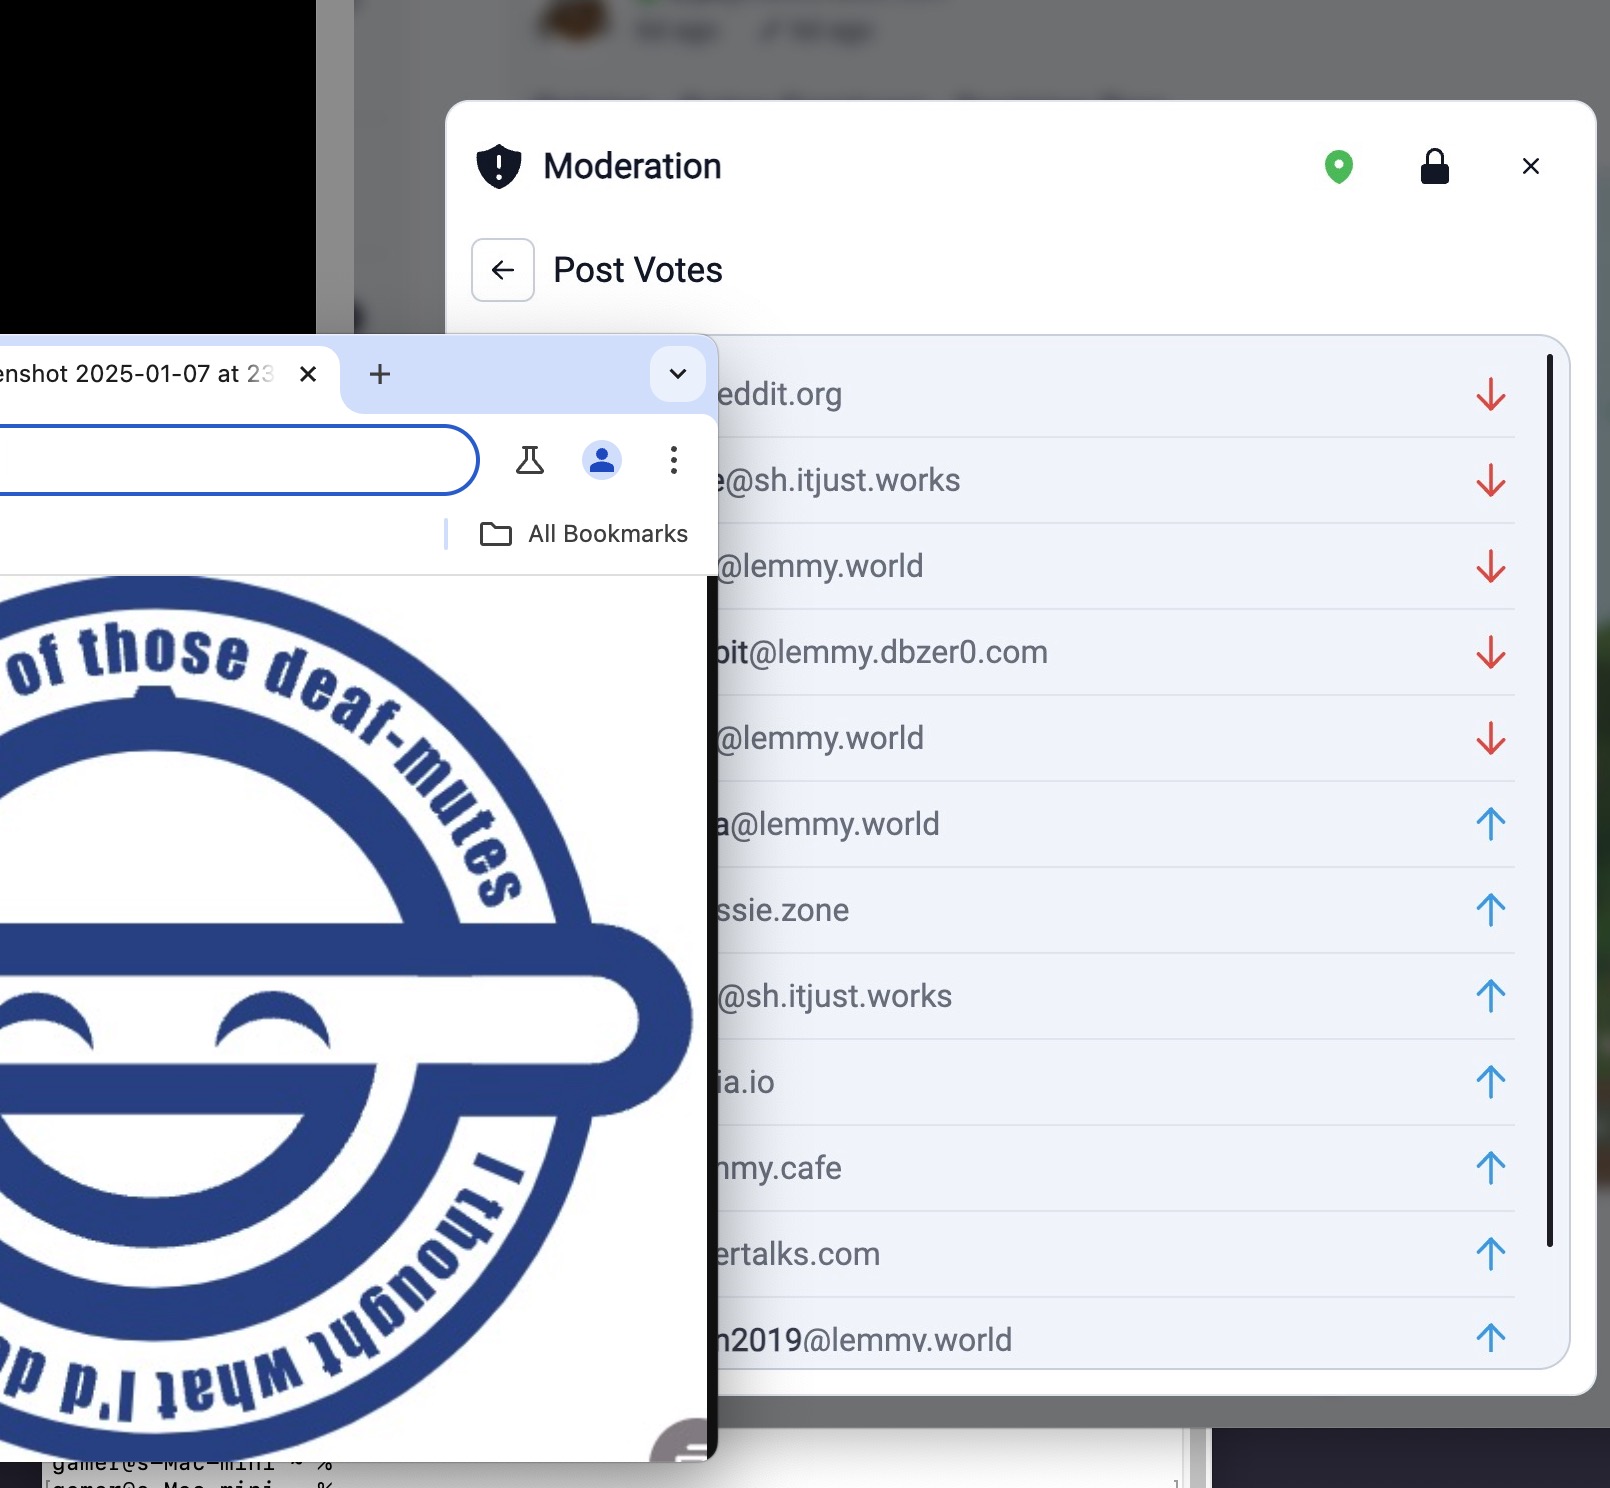Click the downvote arrow for eddit.org row
The image size is (1610, 1488).
[1490, 394]
